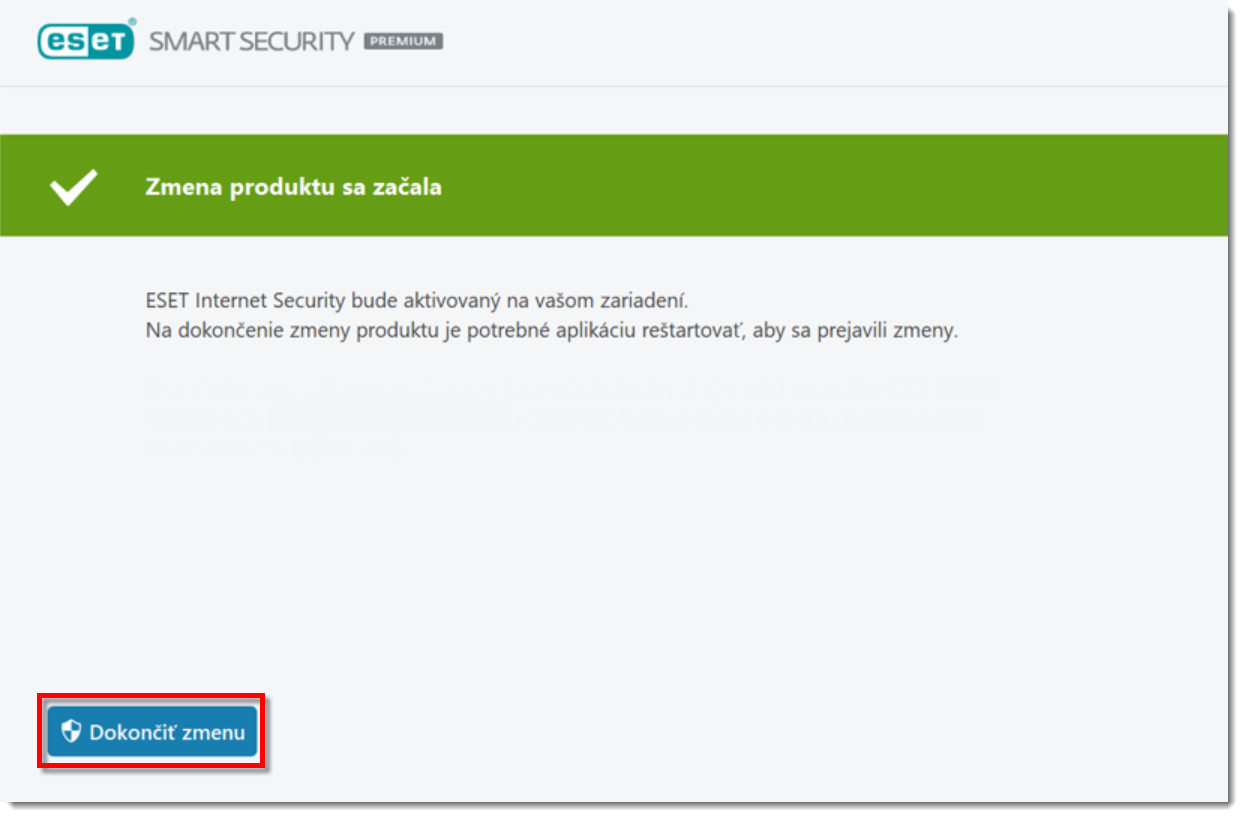Click the faded paragraph below the main message
The height and width of the screenshot is (817, 1243).
coord(570,418)
